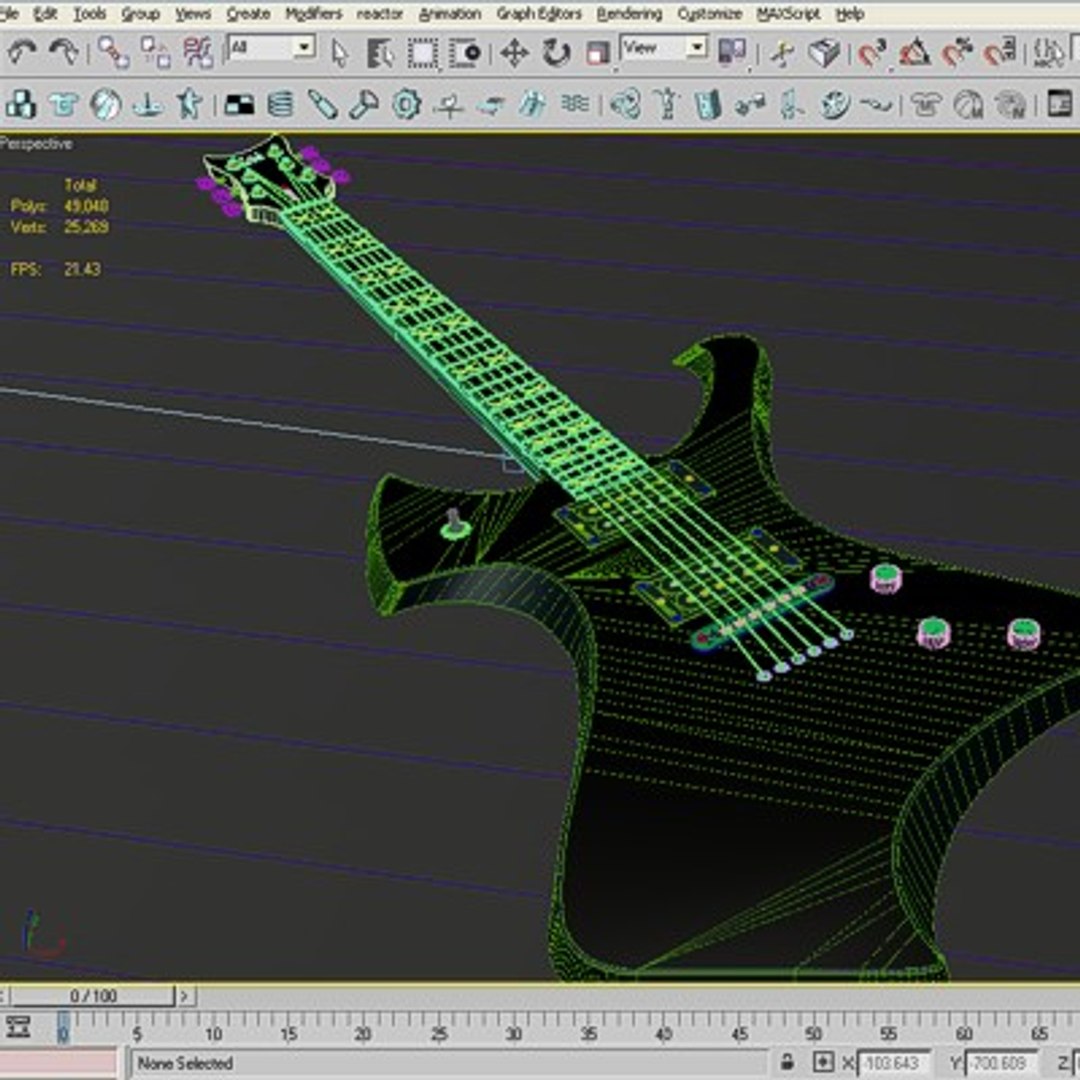Toggle 3D Snaps magnet

[x=872, y=53]
